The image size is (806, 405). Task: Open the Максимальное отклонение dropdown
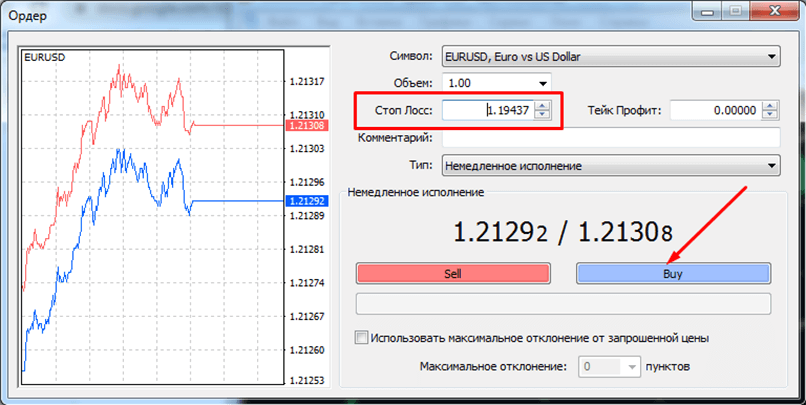pos(610,366)
